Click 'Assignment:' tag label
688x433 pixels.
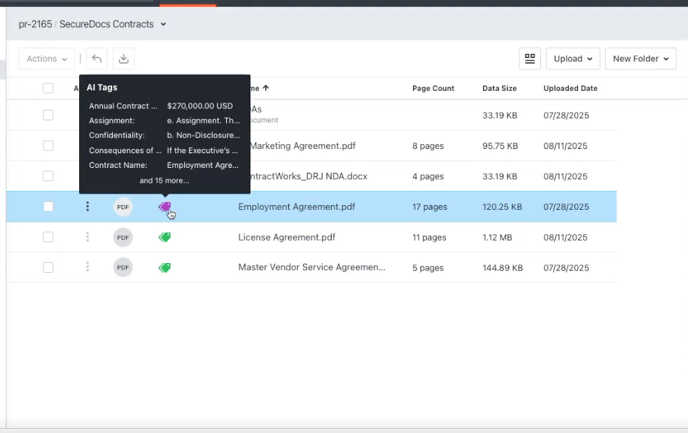111,120
